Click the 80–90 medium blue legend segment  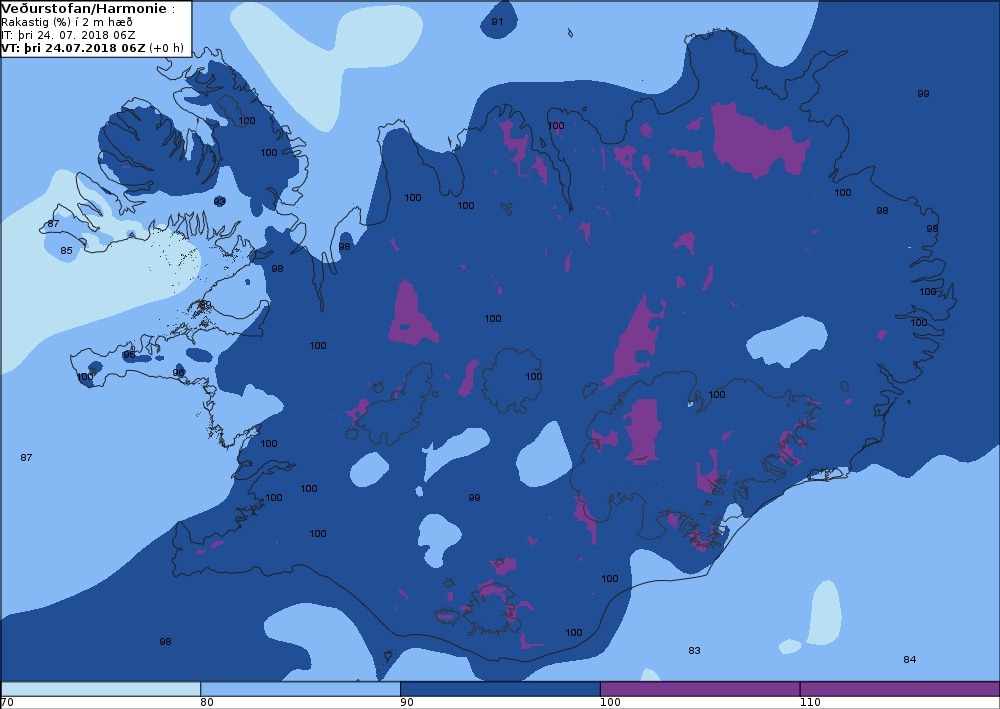300,689
